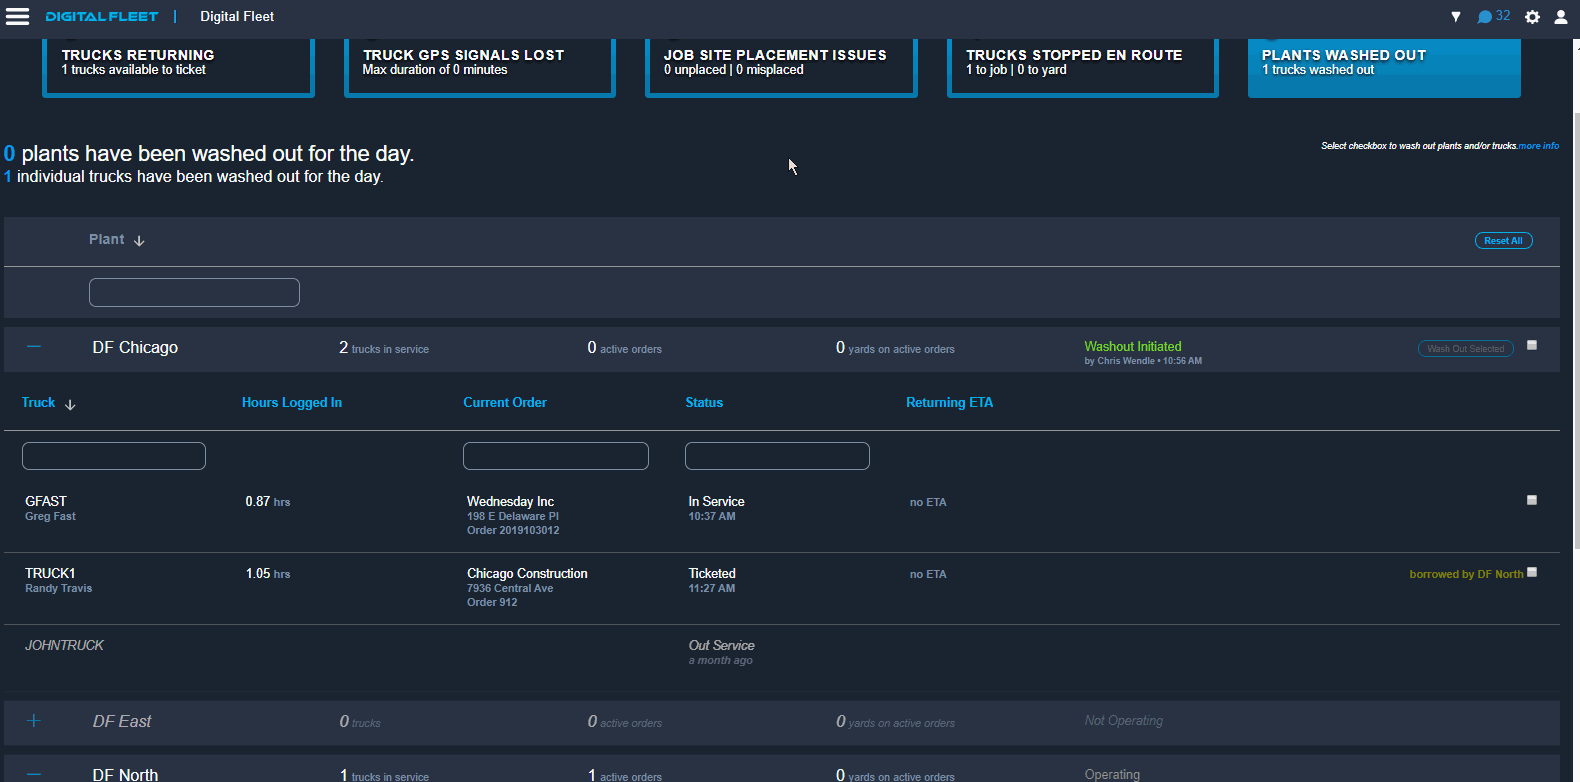1580x782 pixels.
Task: Open the settings gear icon
Action: (x=1532, y=17)
